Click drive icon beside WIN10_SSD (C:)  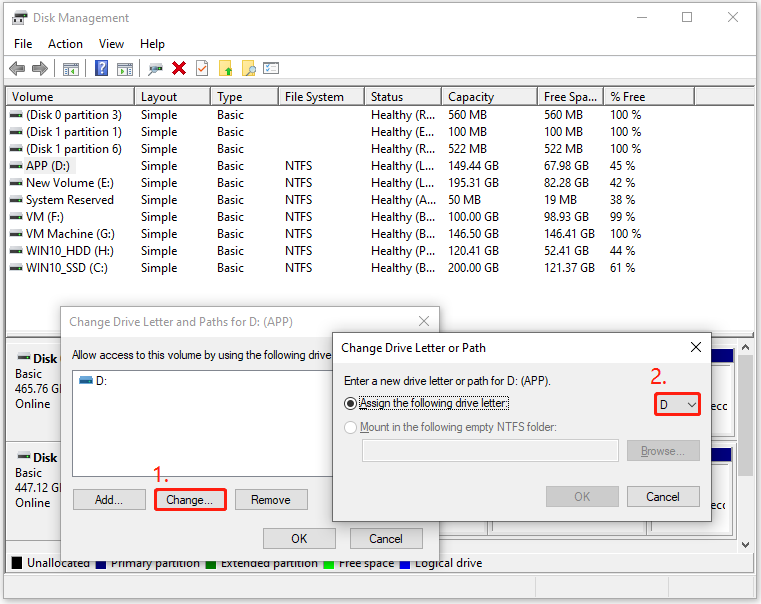pos(16,268)
